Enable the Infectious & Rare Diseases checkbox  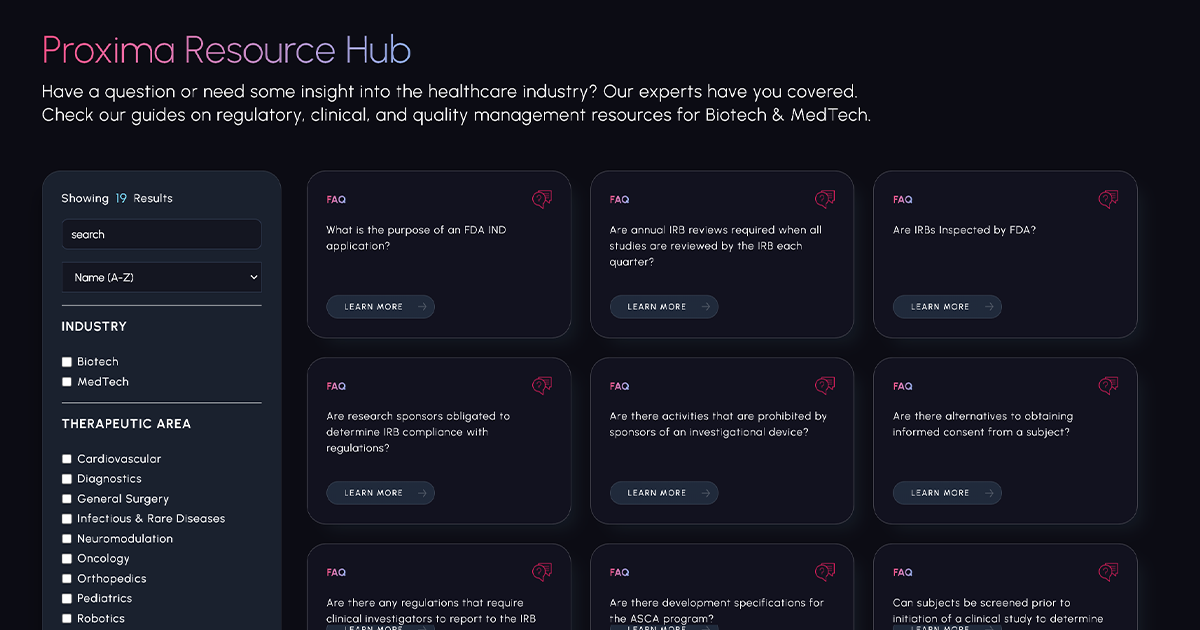point(67,518)
